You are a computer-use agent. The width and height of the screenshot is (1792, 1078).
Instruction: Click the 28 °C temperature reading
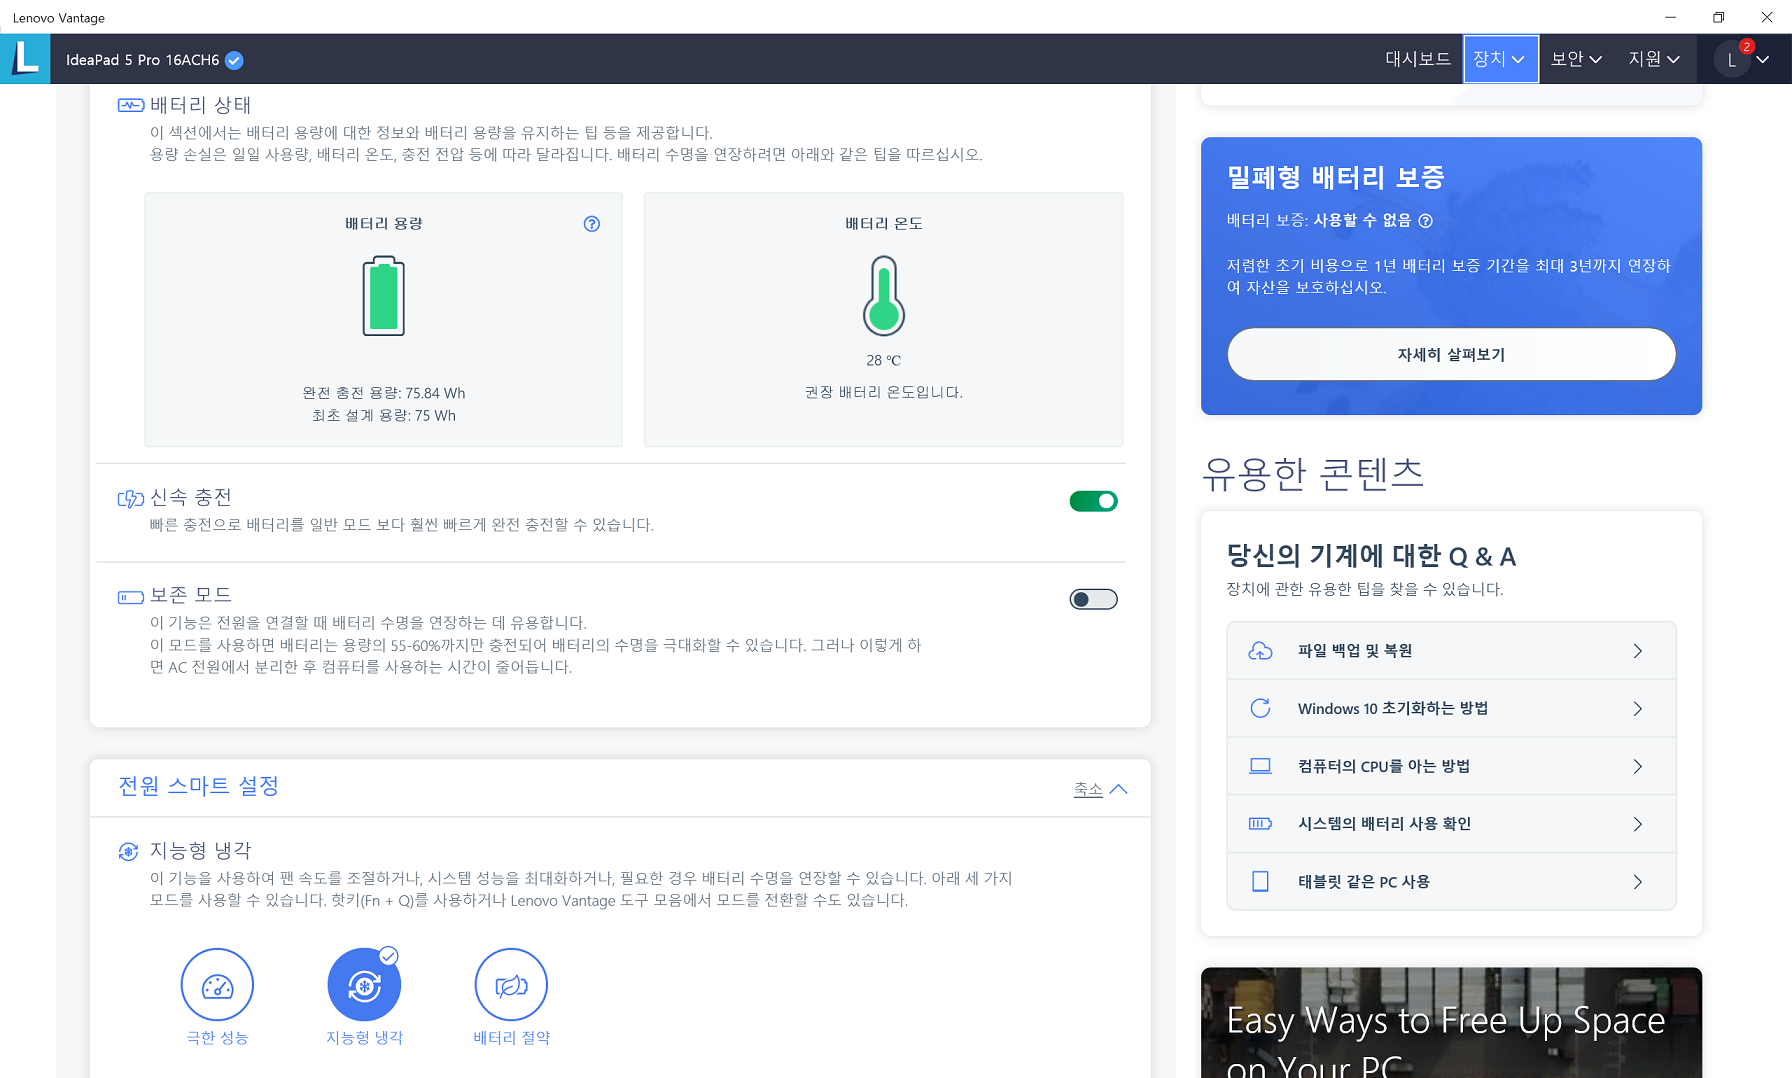[x=884, y=360]
